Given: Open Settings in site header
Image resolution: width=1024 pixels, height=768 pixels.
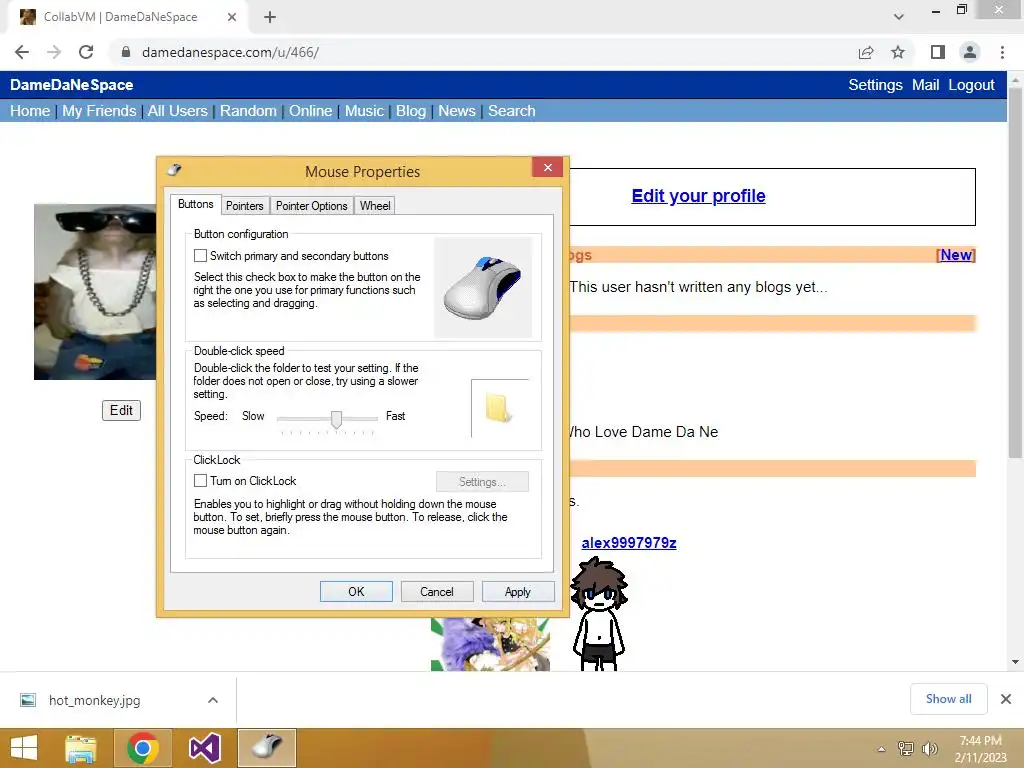Looking at the screenshot, I should pos(875,85).
